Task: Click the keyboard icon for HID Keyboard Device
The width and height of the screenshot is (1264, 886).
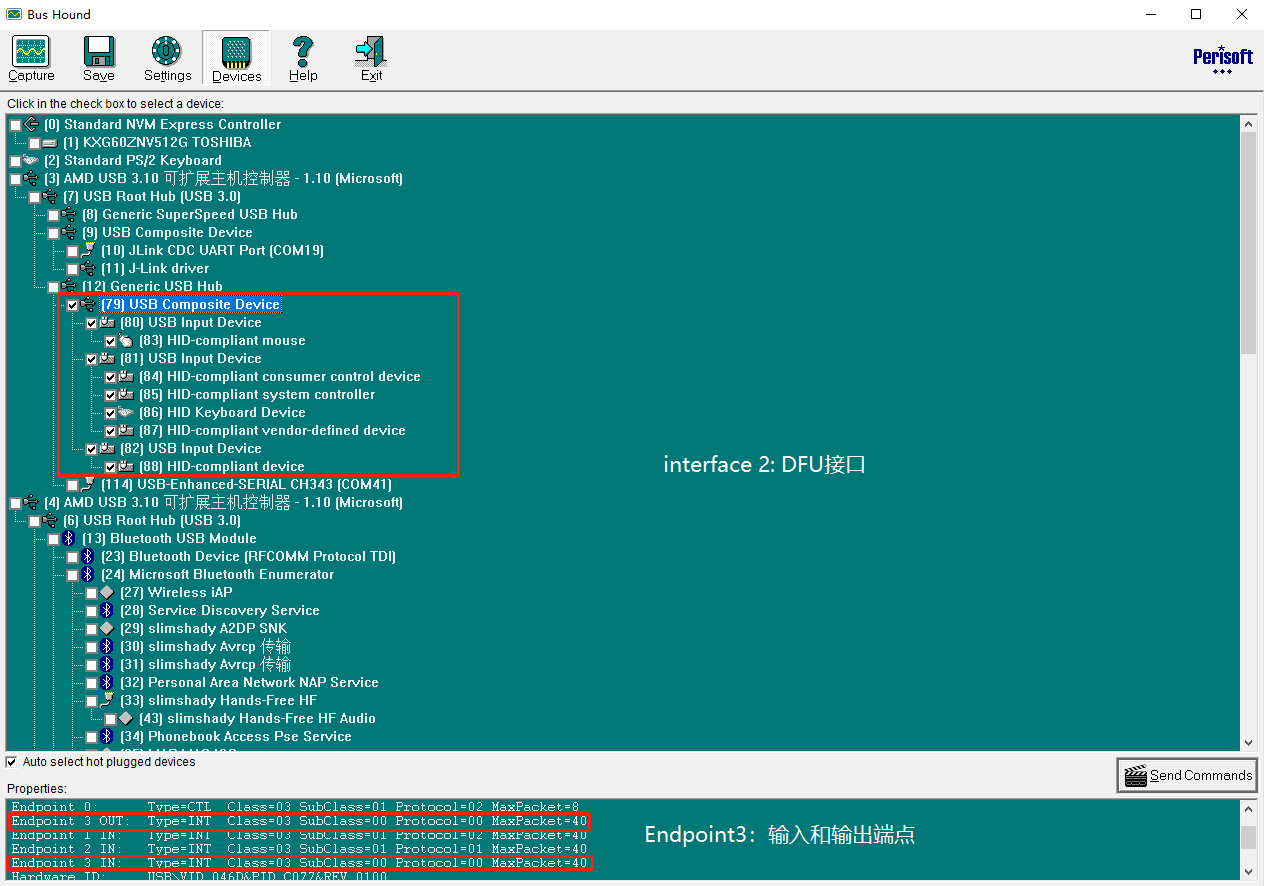Action: click(x=127, y=412)
